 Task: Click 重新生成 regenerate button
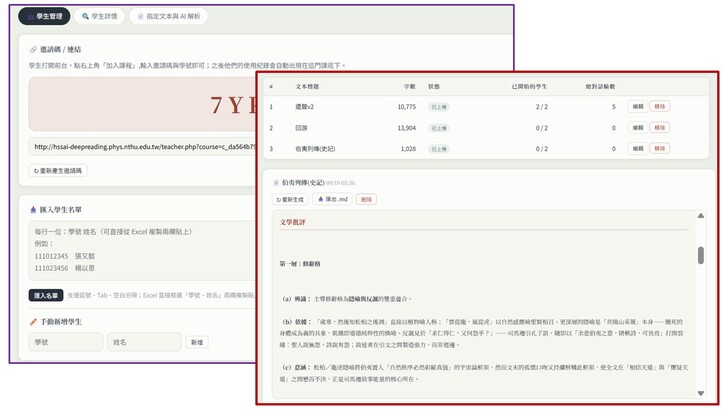(x=290, y=199)
